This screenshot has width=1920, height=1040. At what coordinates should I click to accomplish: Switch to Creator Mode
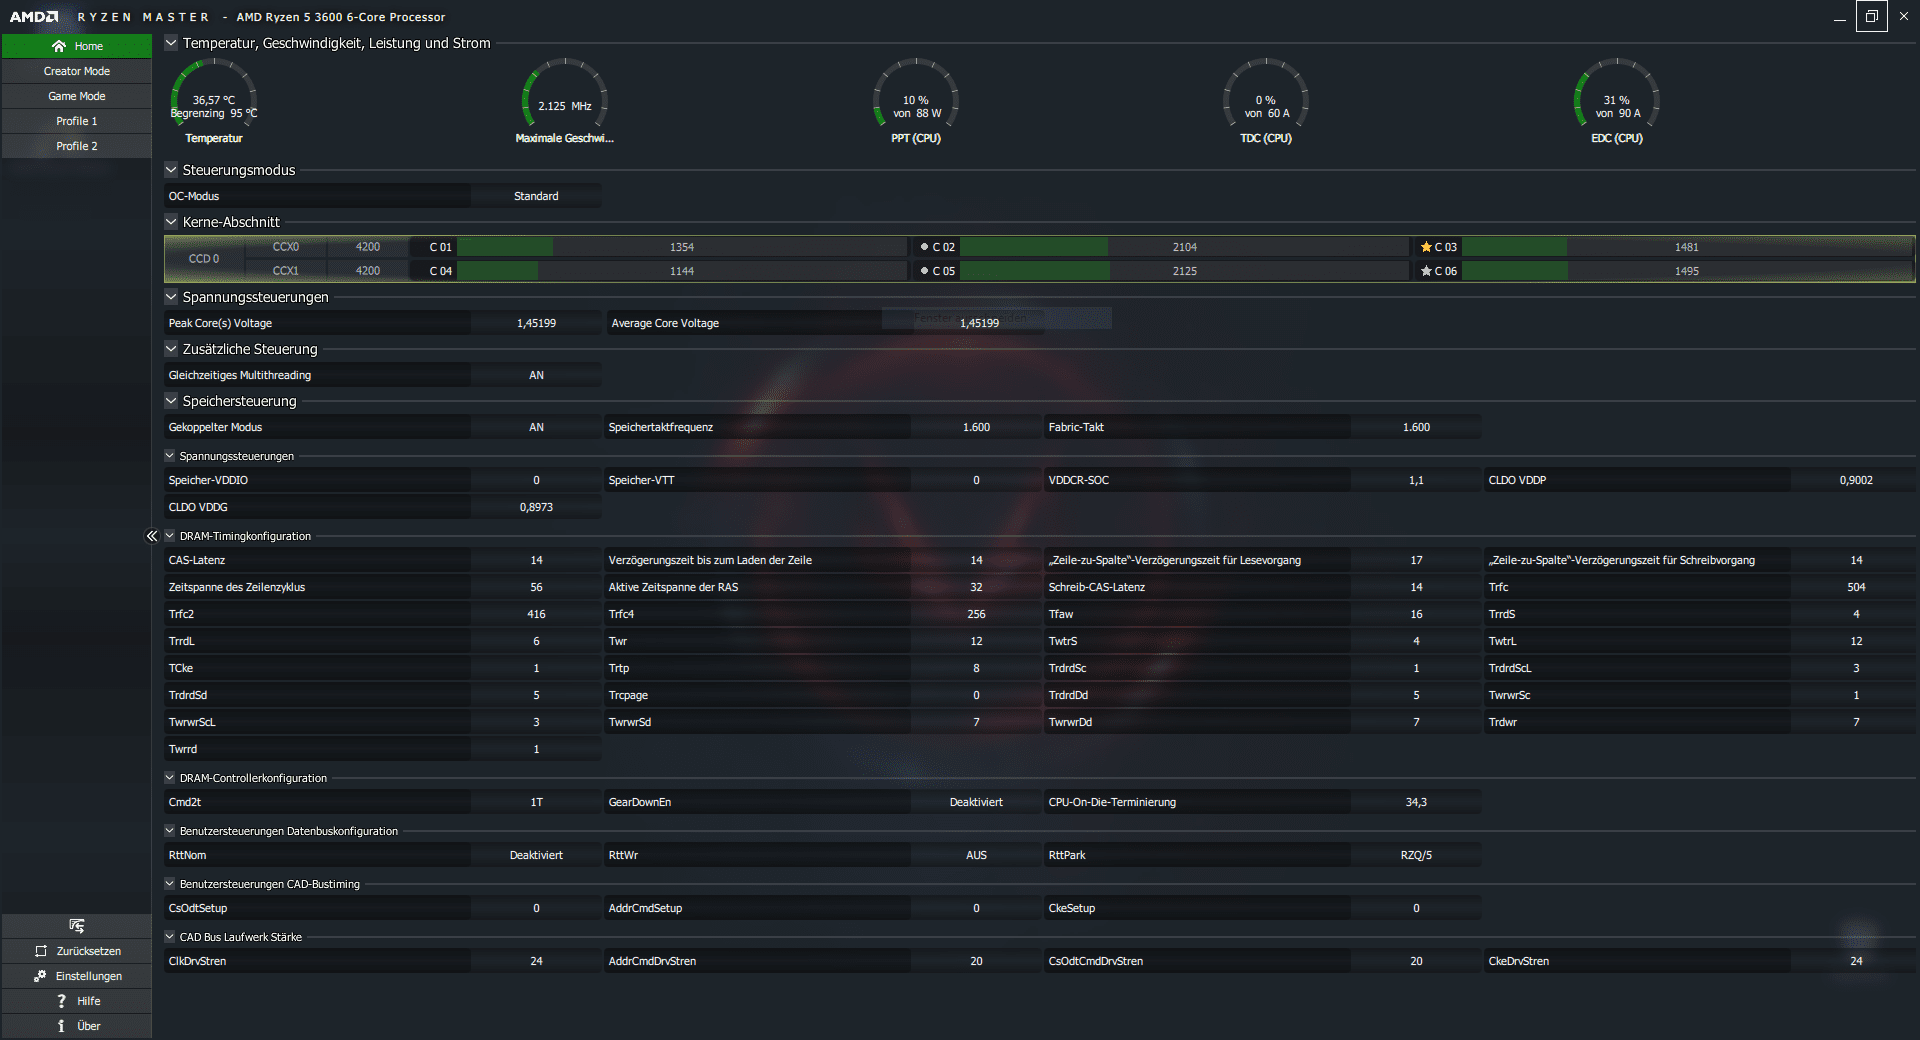coord(77,71)
